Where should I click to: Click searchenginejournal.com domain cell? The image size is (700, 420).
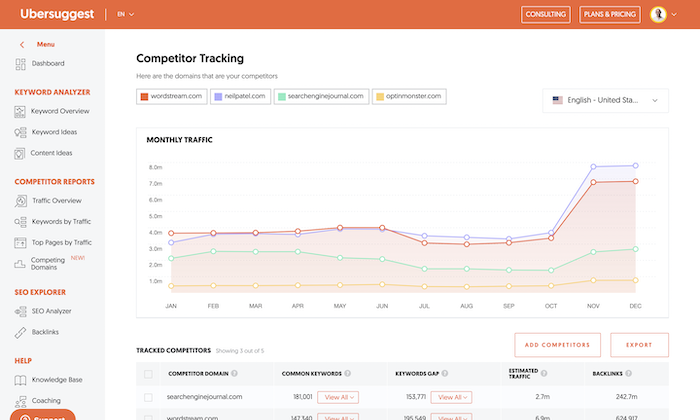204,397
